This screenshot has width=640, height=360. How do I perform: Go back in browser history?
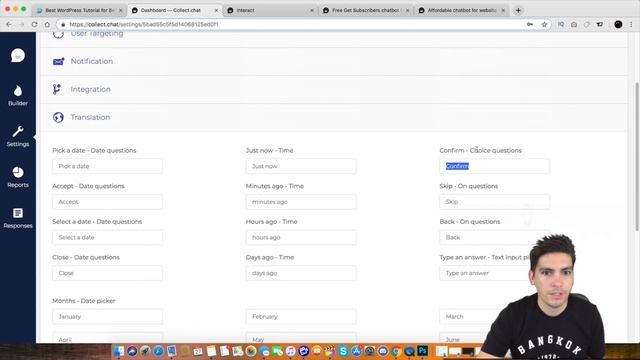coord(9,24)
